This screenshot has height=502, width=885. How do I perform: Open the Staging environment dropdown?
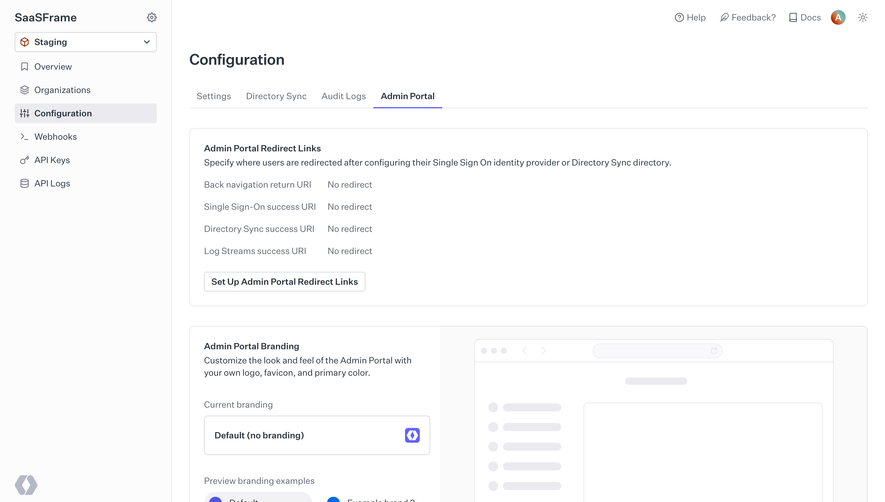pyautogui.click(x=85, y=42)
